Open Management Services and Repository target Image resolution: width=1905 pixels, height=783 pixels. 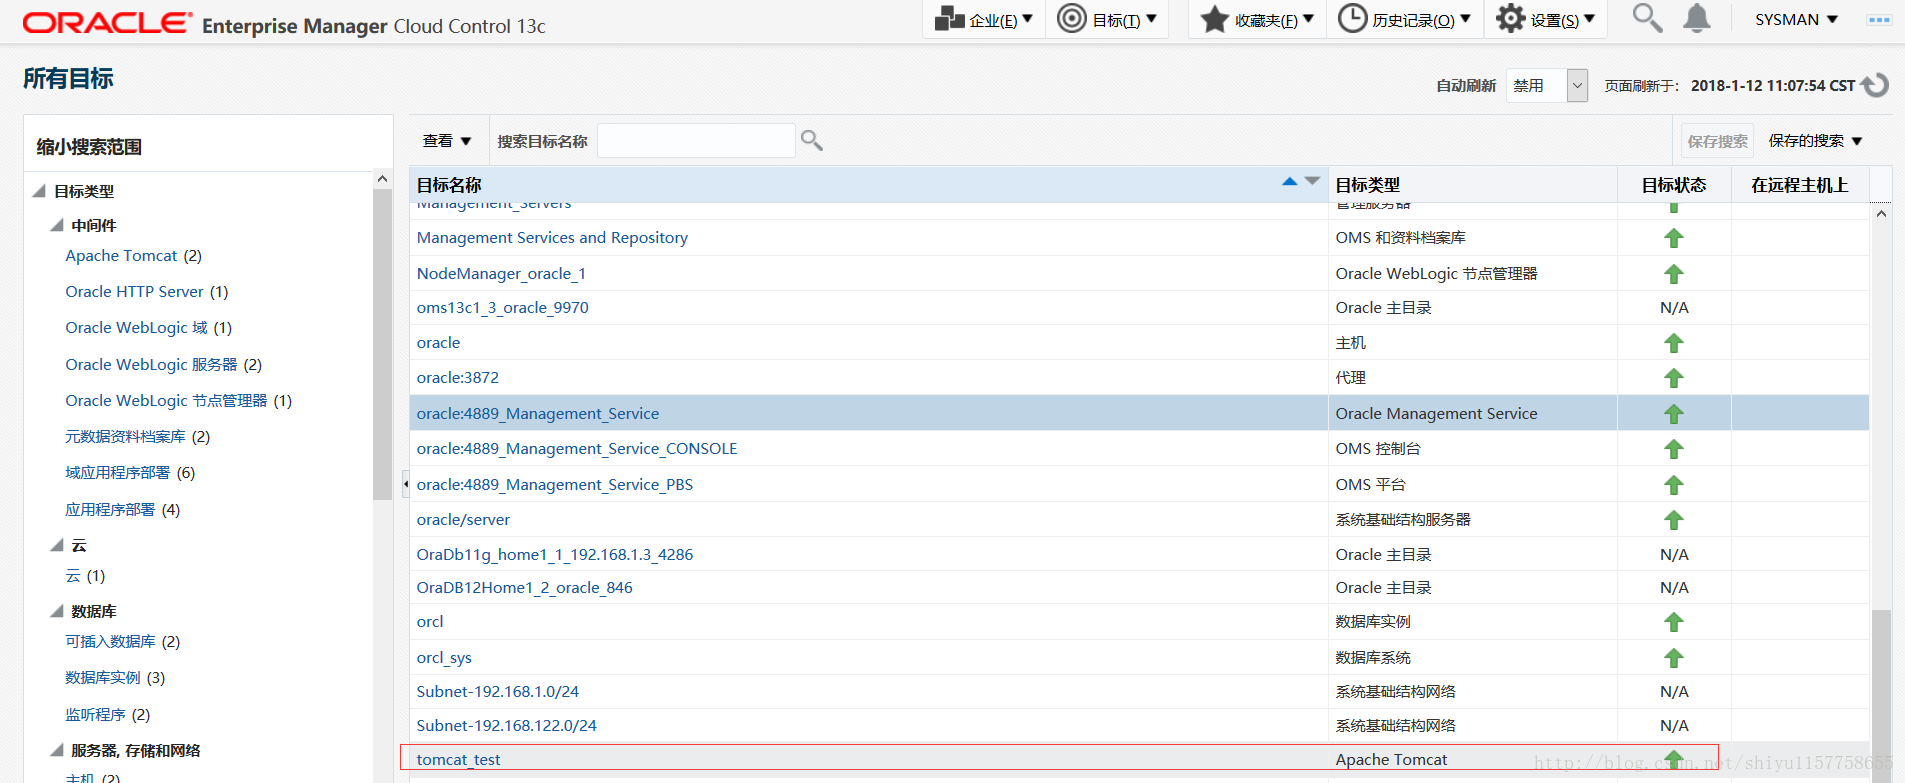tap(552, 238)
